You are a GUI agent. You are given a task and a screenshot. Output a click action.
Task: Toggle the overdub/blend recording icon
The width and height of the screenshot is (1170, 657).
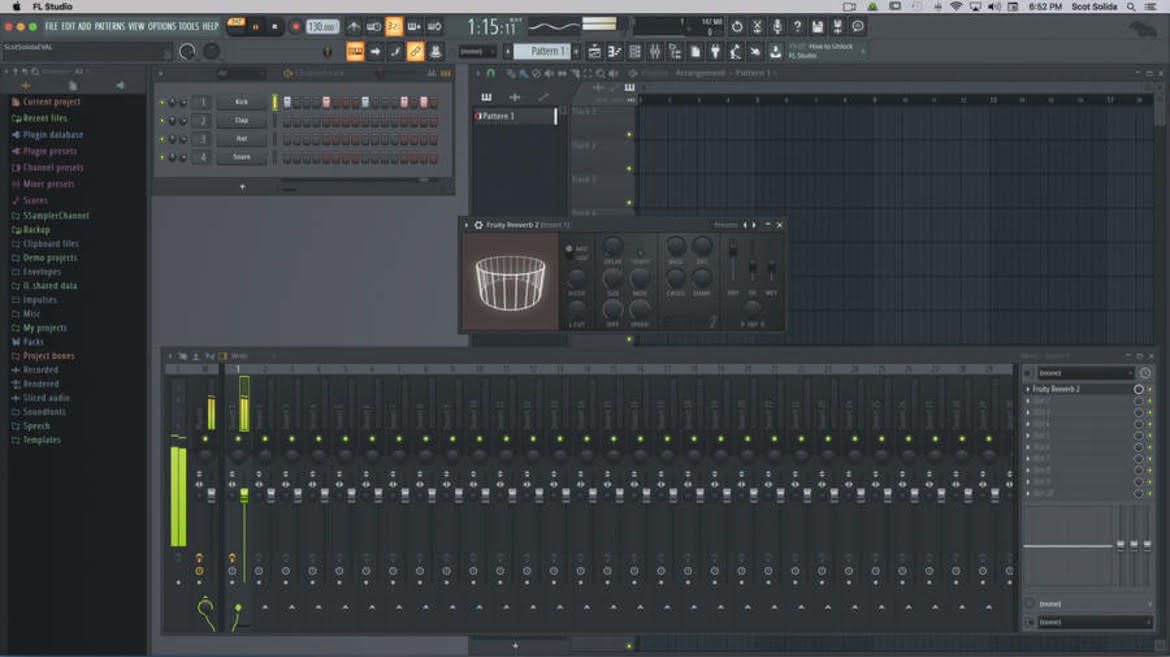[414, 27]
